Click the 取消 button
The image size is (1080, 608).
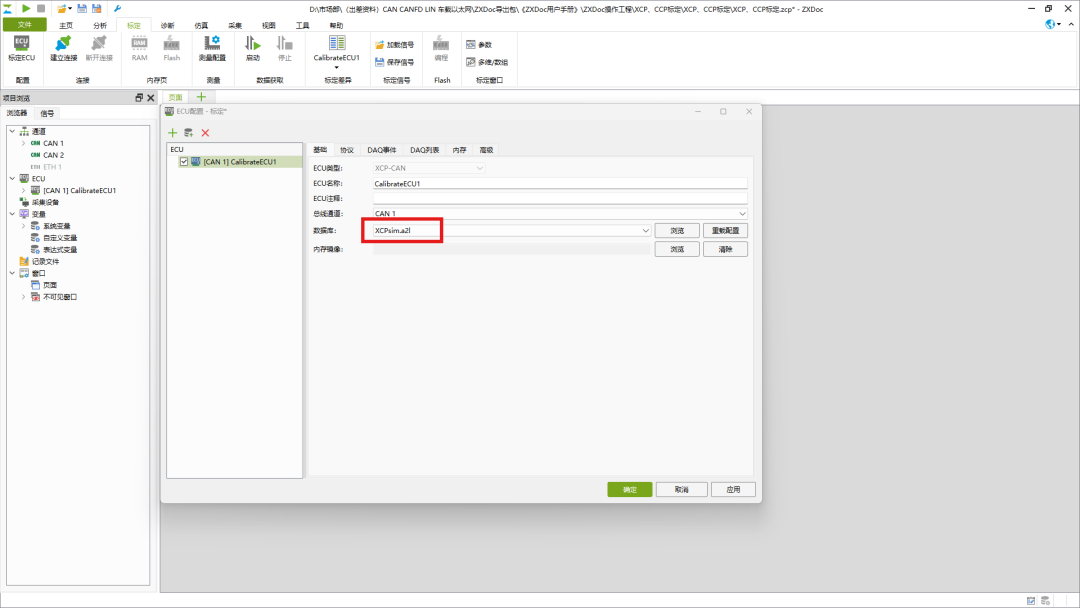681,490
